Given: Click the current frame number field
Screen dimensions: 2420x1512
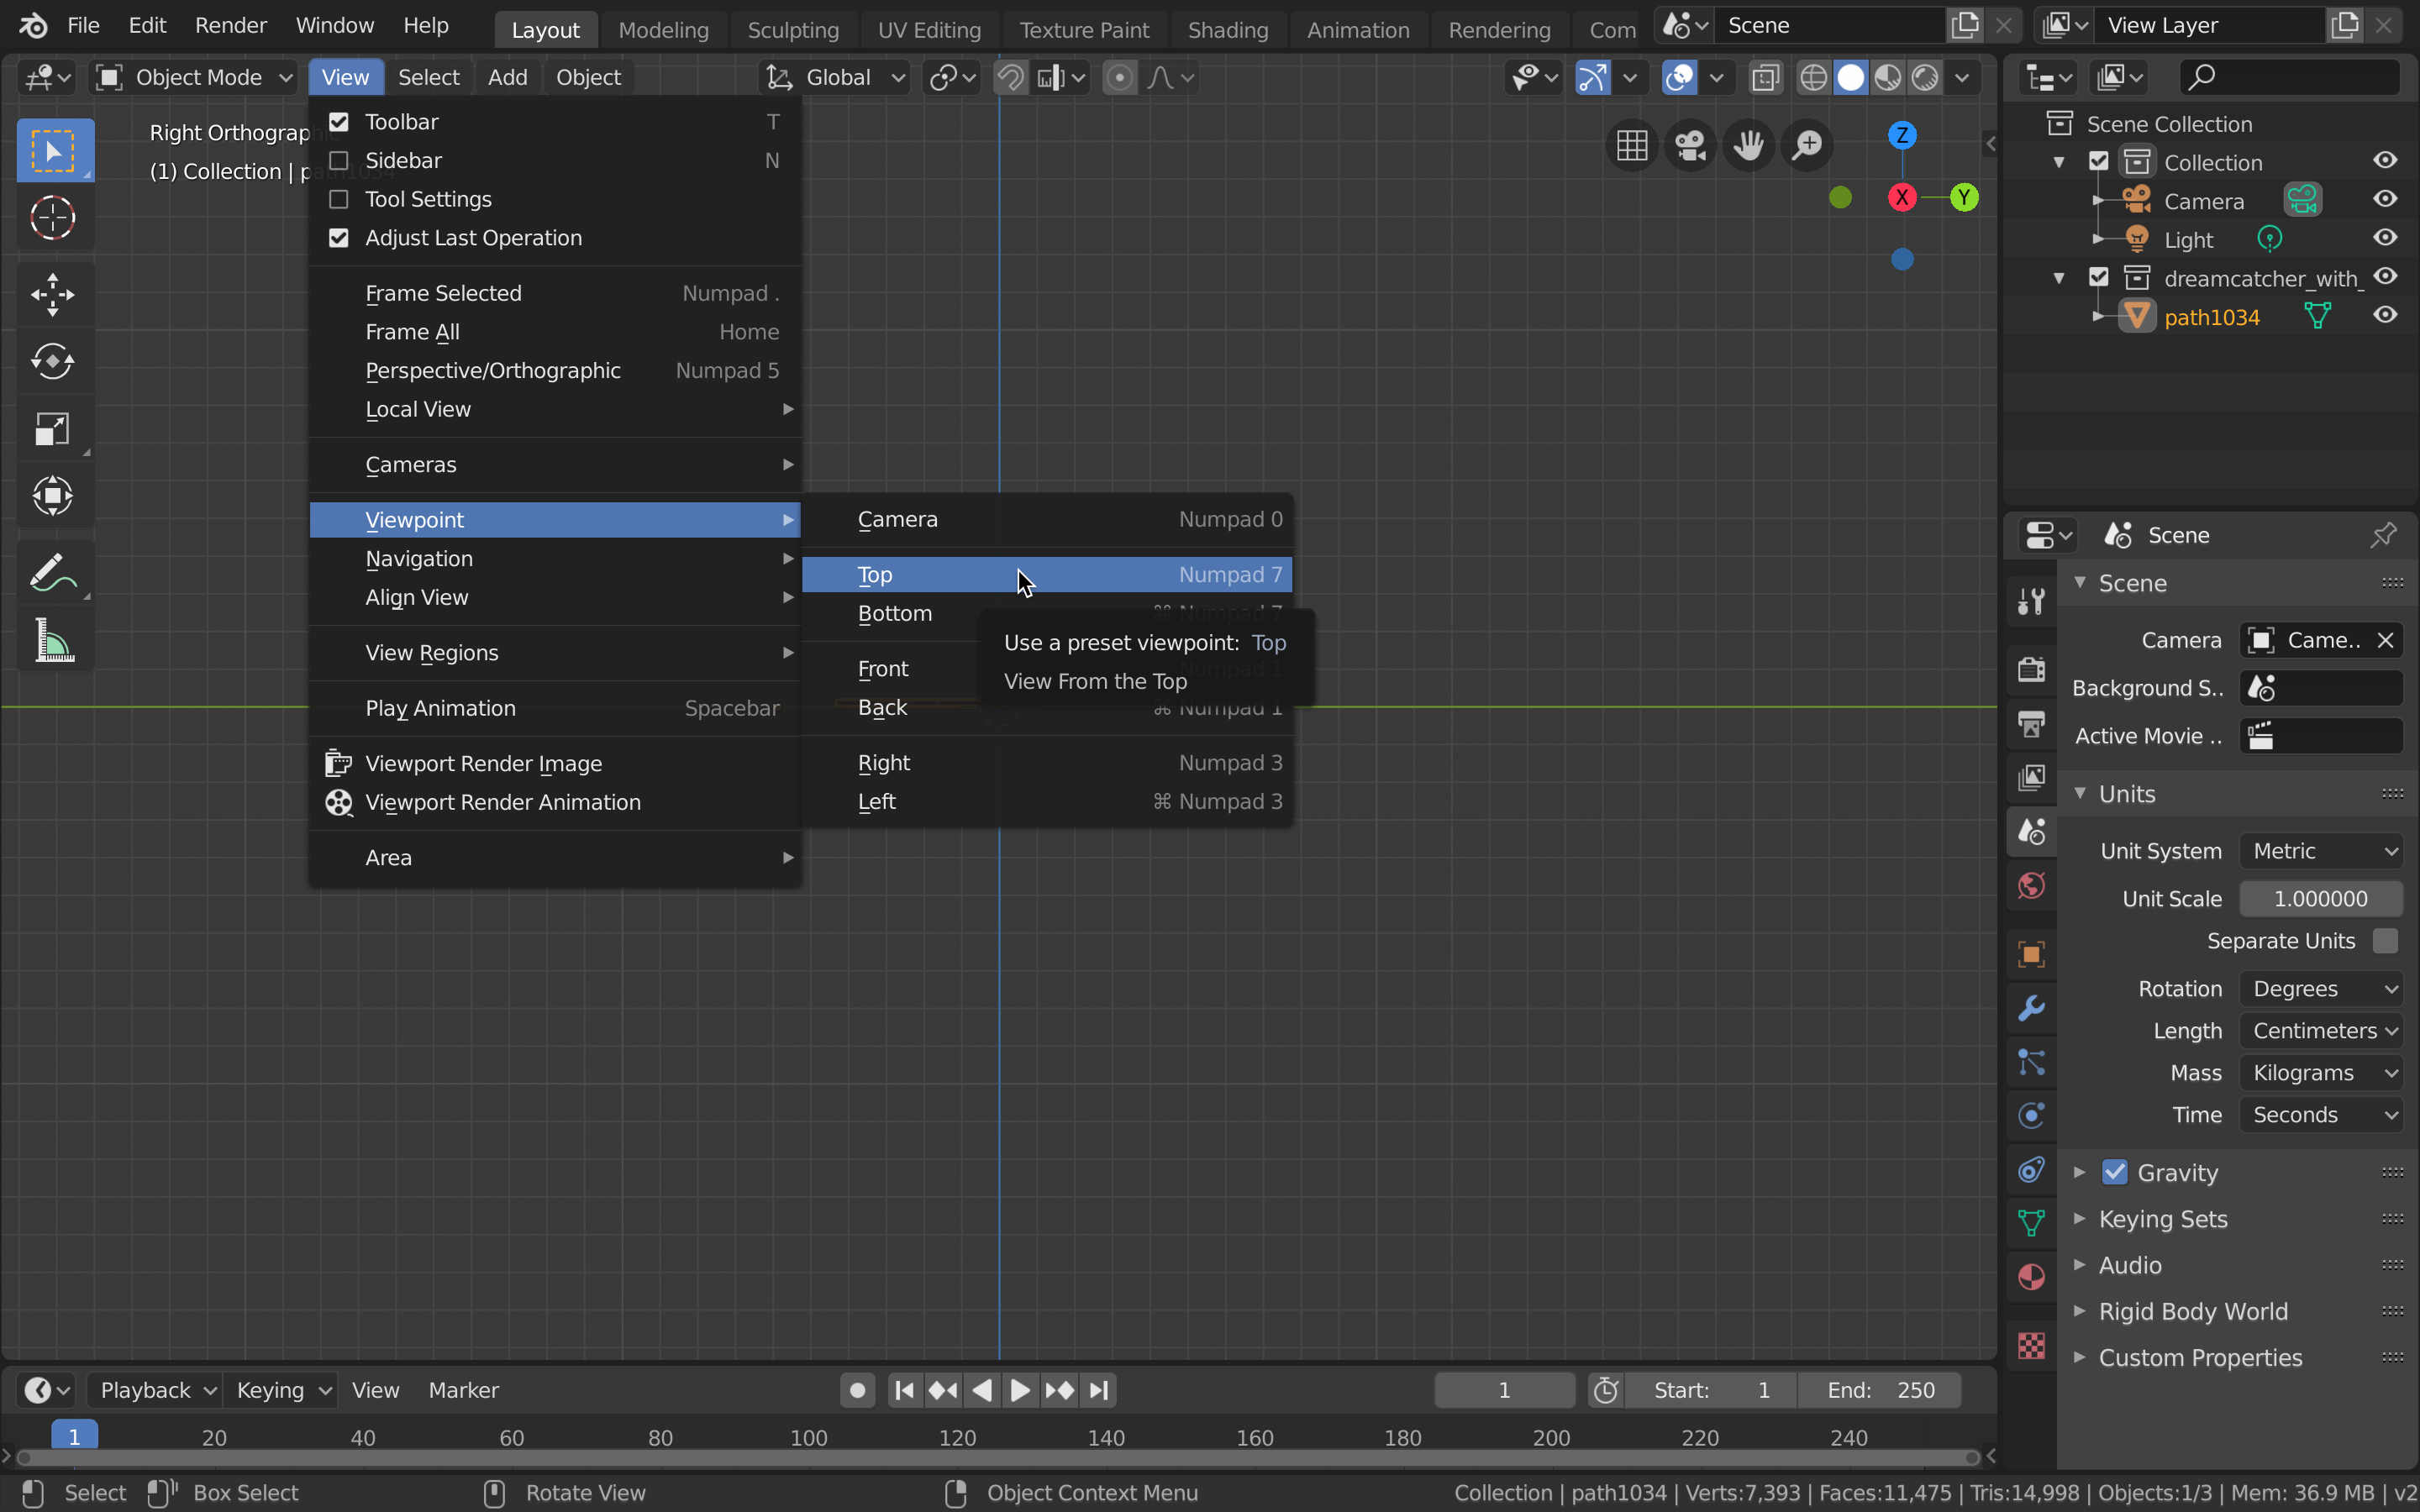Looking at the screenshot, I should click(1504, 1390).
